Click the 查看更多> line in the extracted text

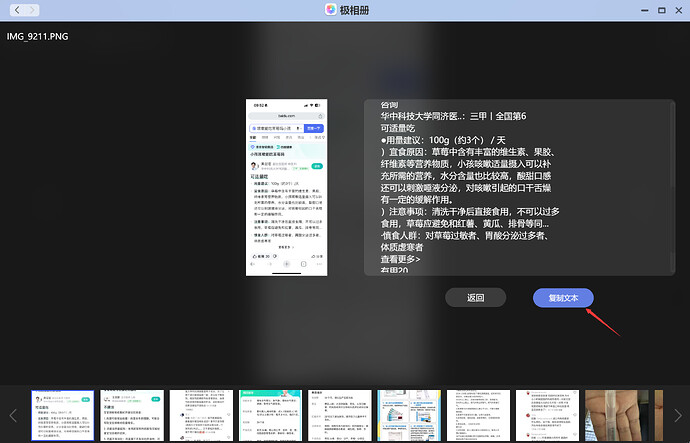tap(400, 259)
